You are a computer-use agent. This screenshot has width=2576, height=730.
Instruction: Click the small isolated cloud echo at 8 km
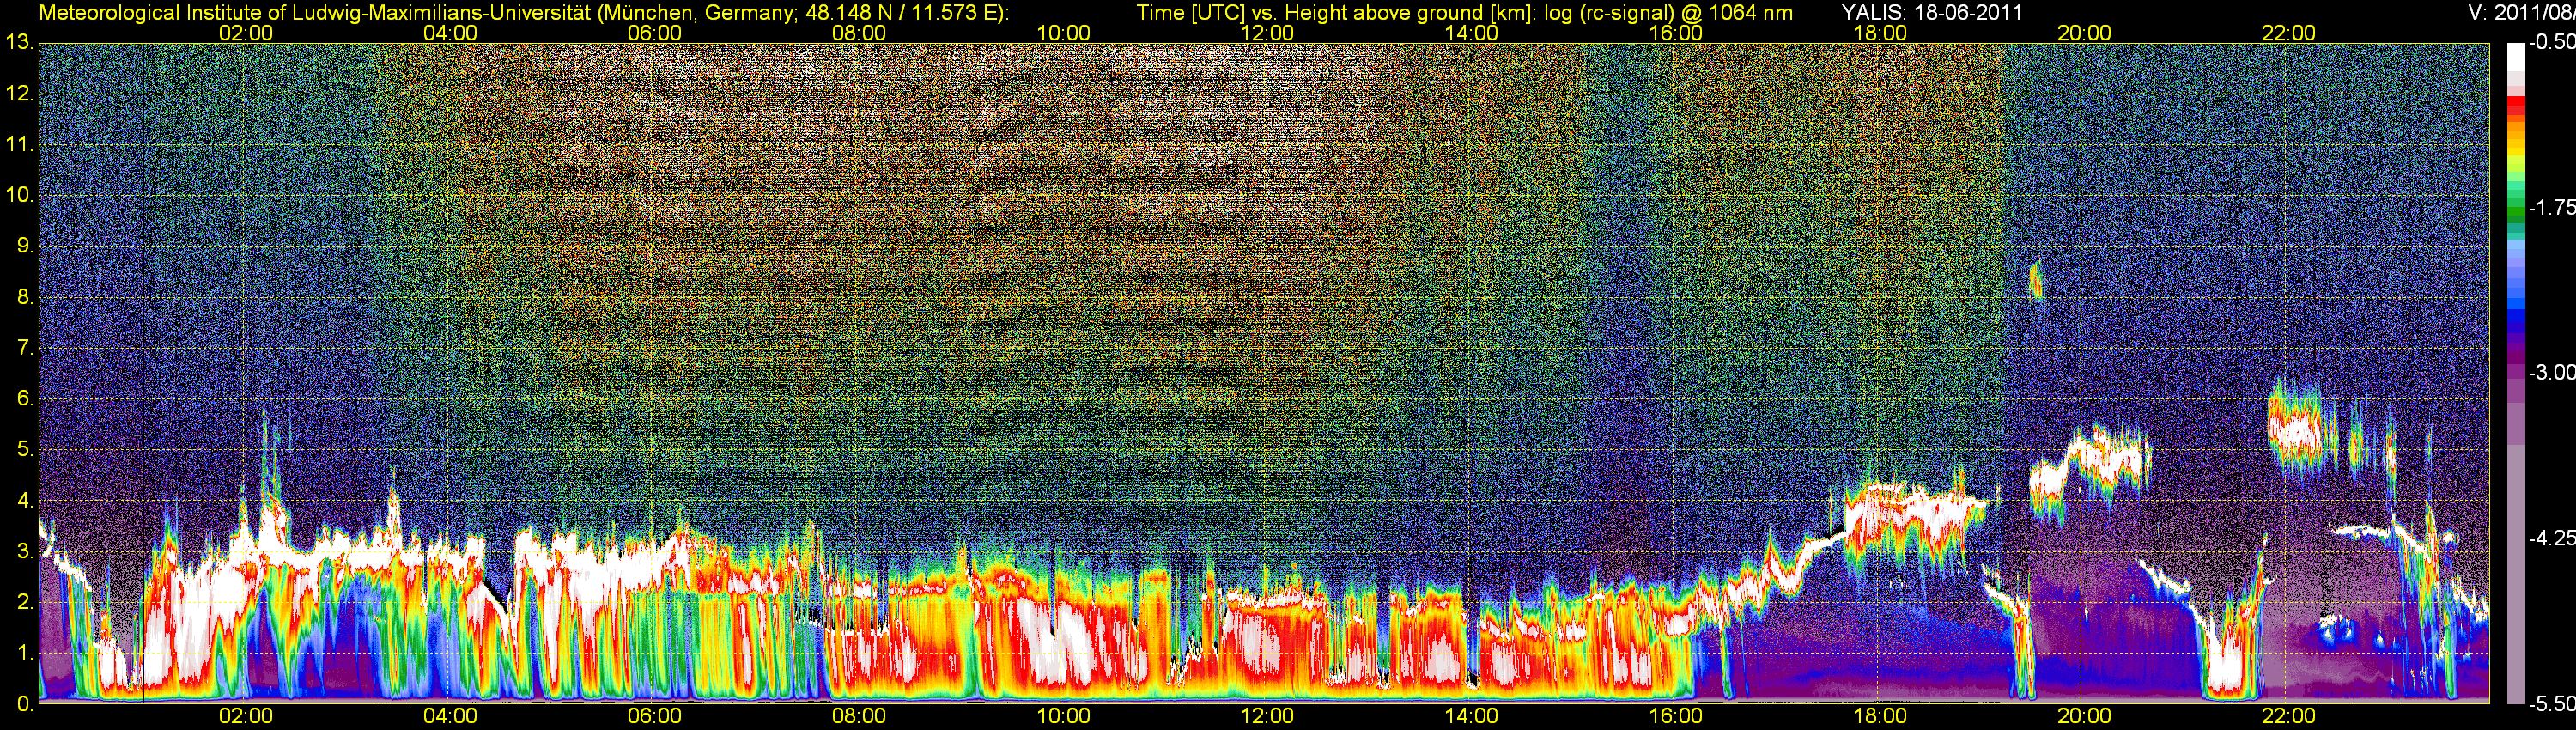pyautogui.click(x=2034, y=281)
